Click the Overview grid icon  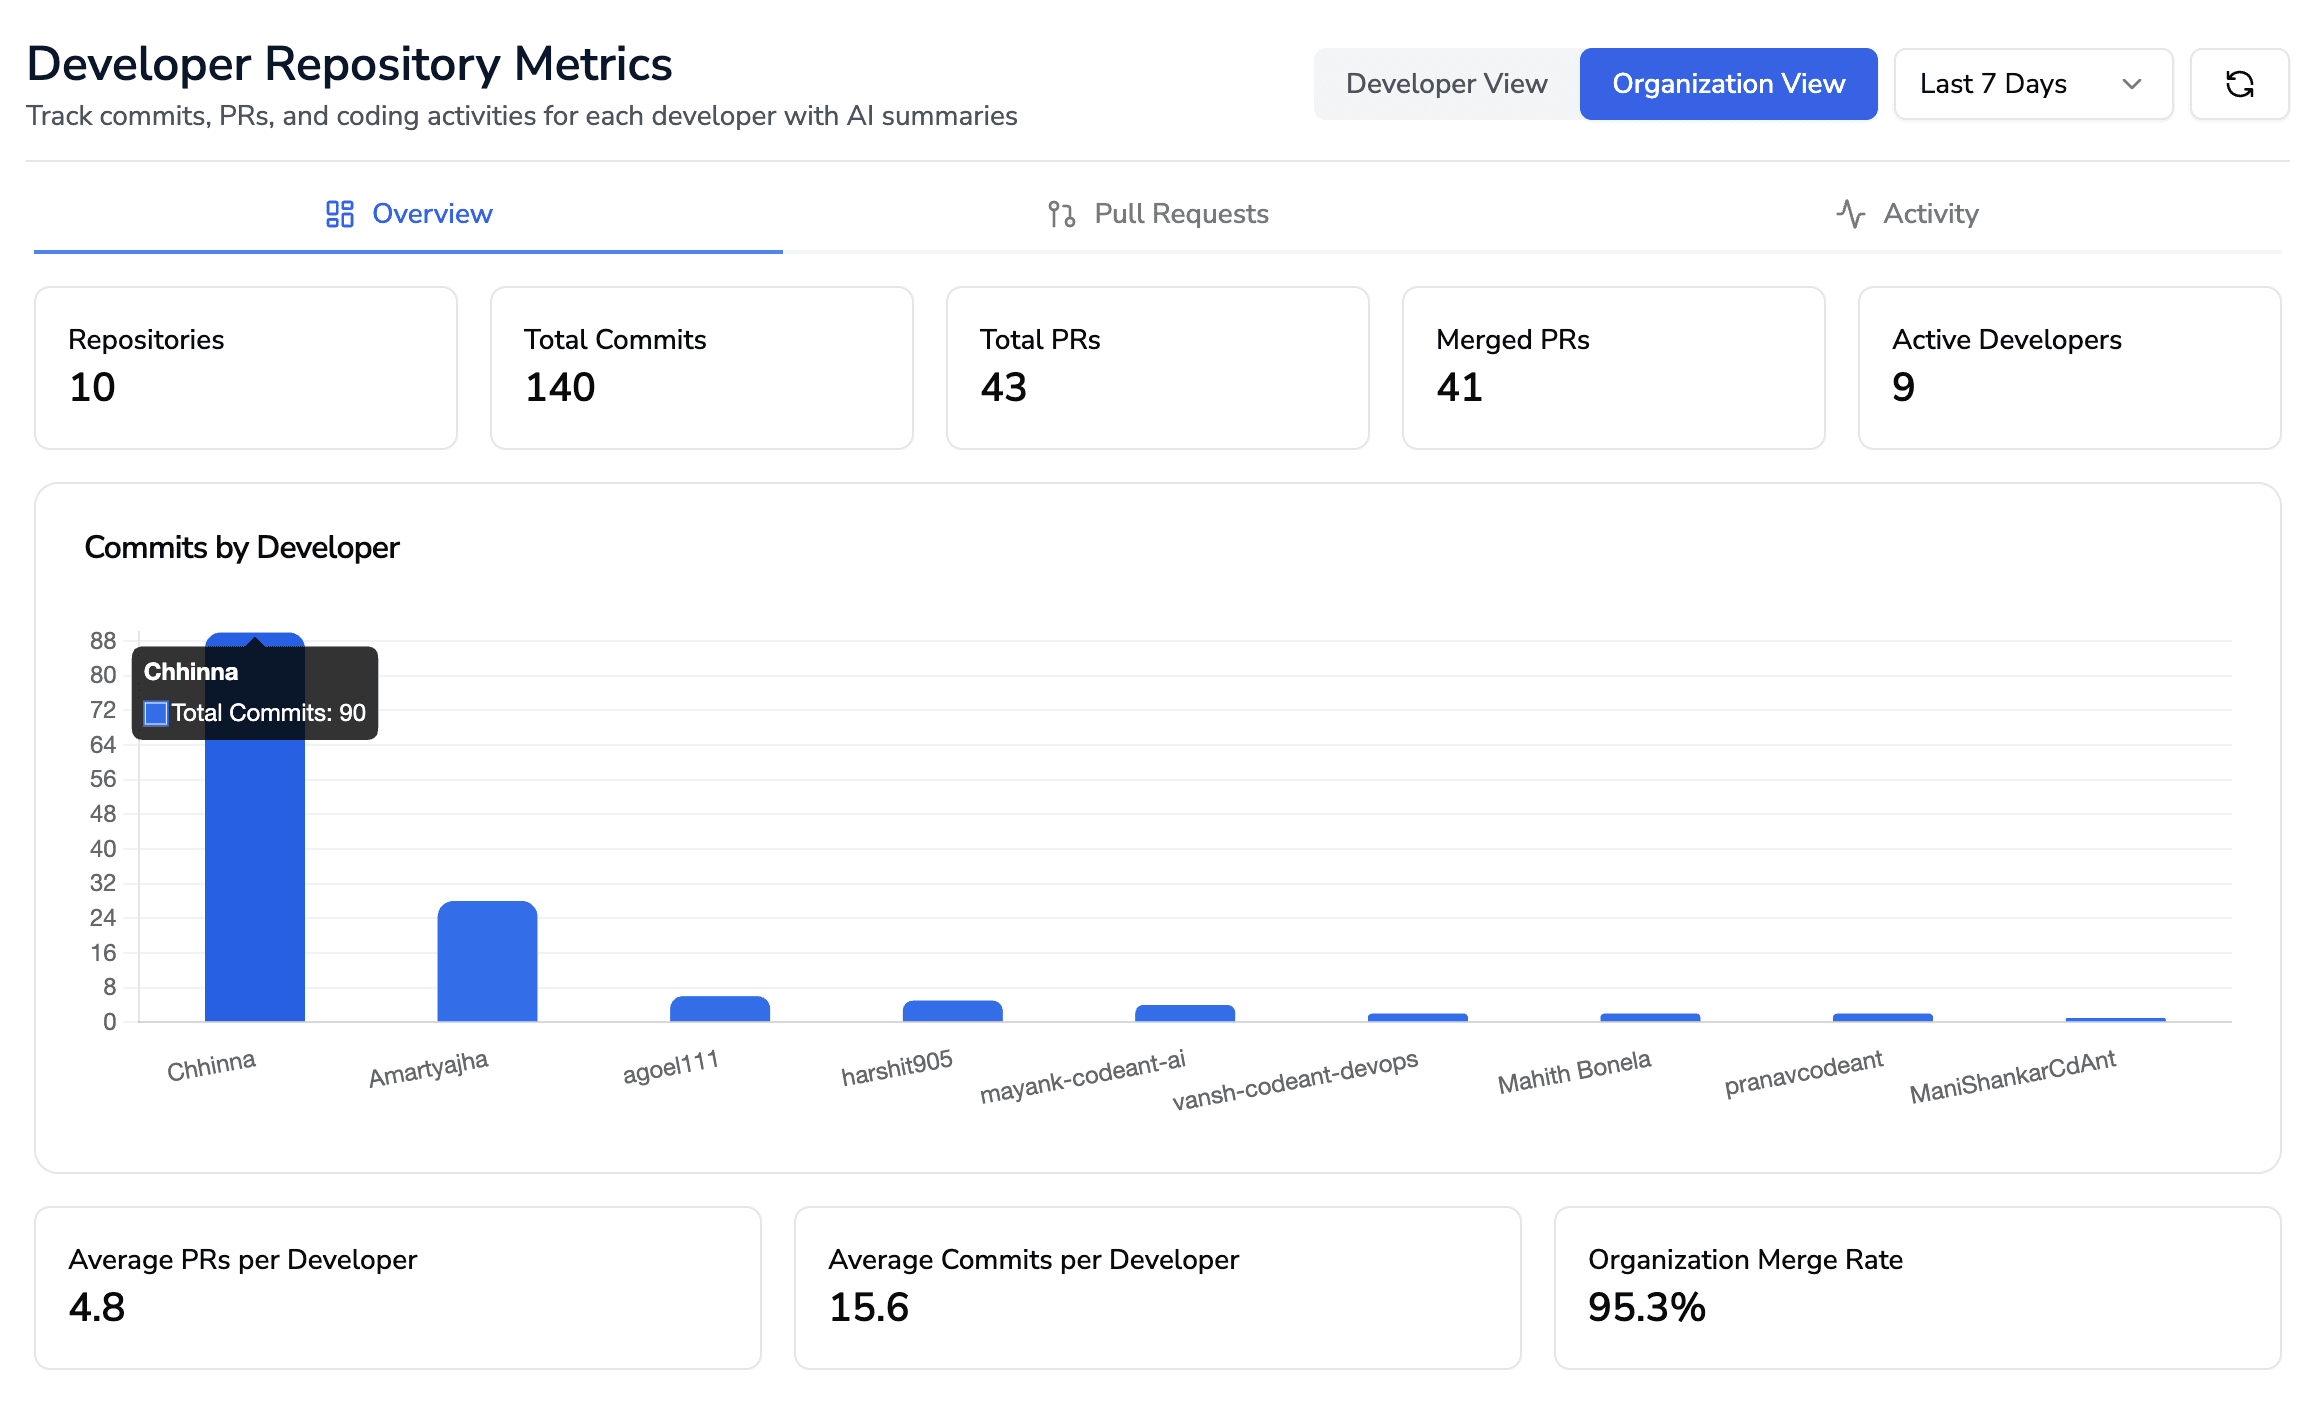click(340, 214)
